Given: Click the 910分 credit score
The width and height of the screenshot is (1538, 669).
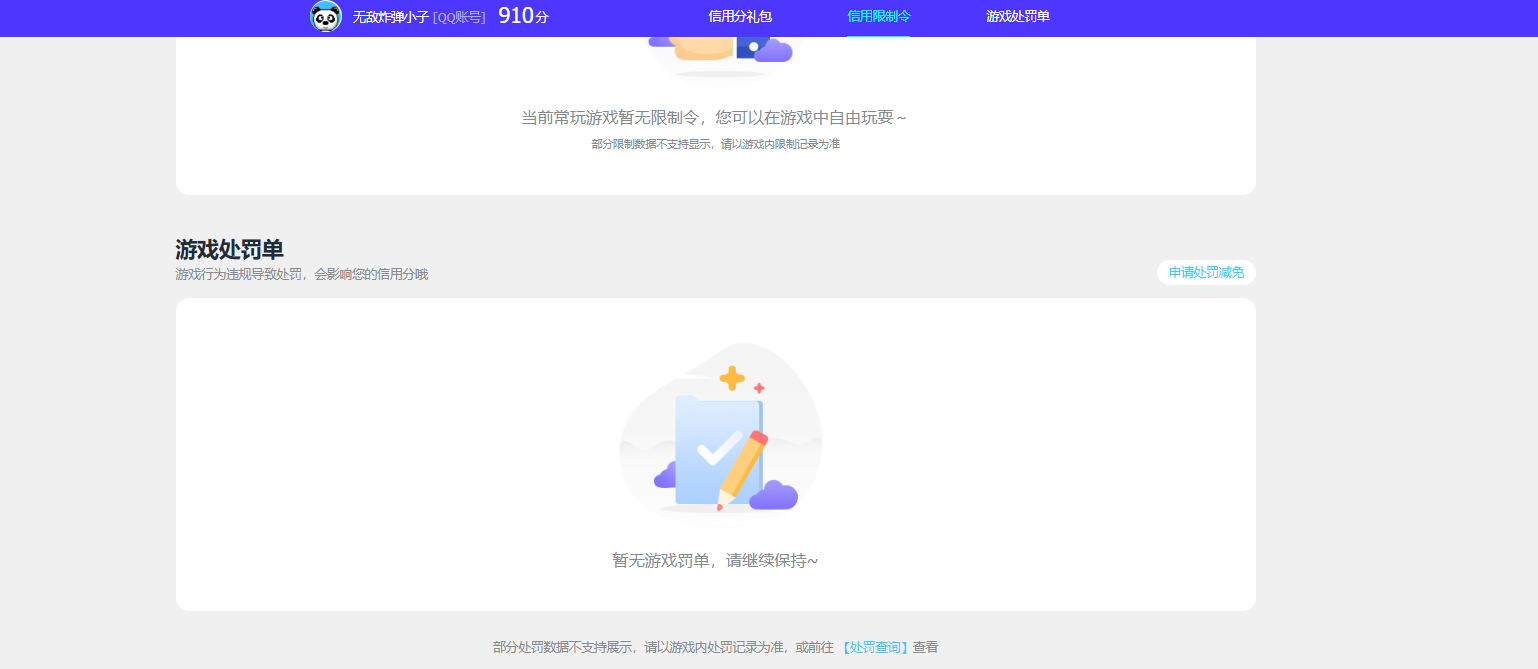Looking at the screenshot, I should [x=523, y=16].
